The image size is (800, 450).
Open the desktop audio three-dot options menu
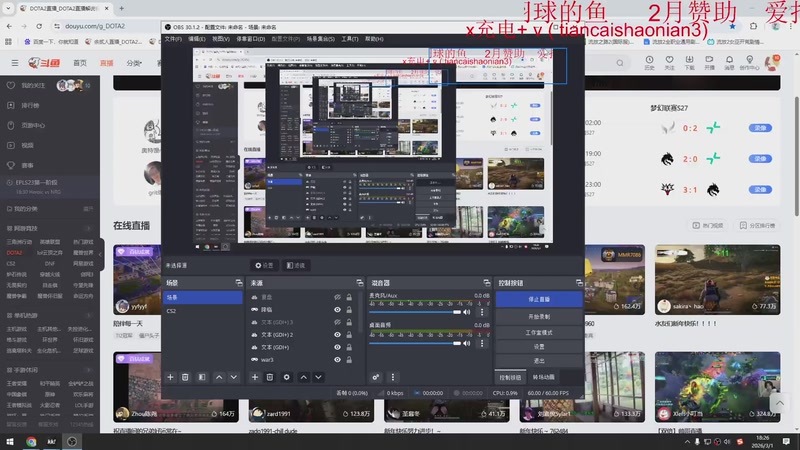click(482, 343)
